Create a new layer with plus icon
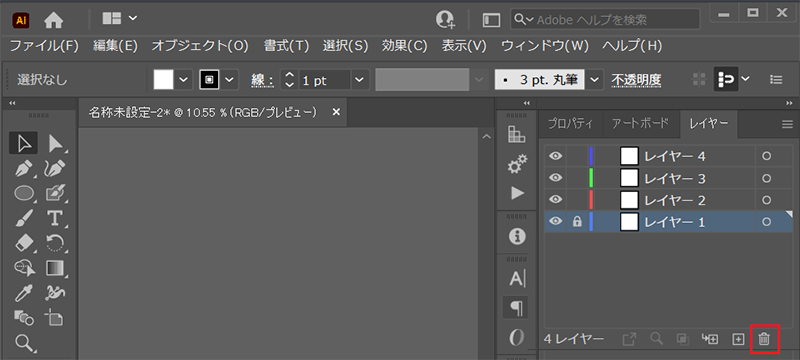 click(x=738, y=339)
